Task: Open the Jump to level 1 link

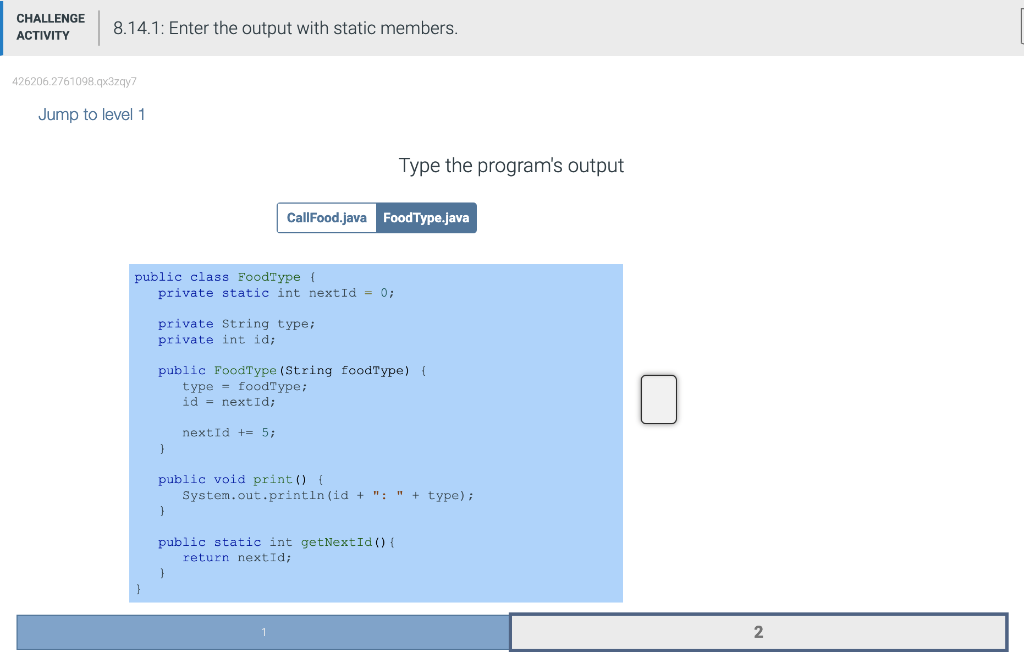Action: [91, 114]
